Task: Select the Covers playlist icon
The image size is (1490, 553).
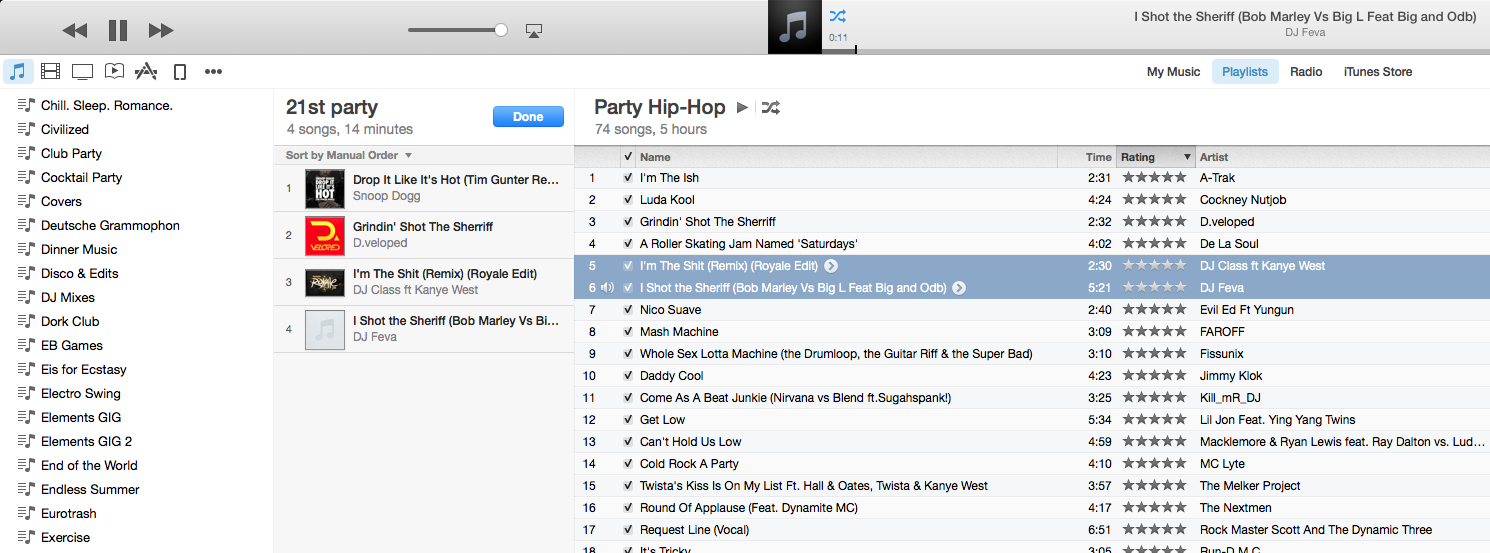Action: pyautogui.click(x=26, y=201)
